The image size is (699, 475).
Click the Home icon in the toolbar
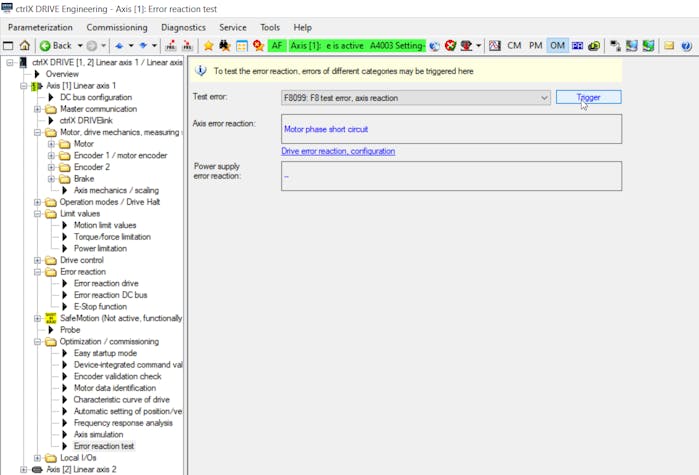24,46
